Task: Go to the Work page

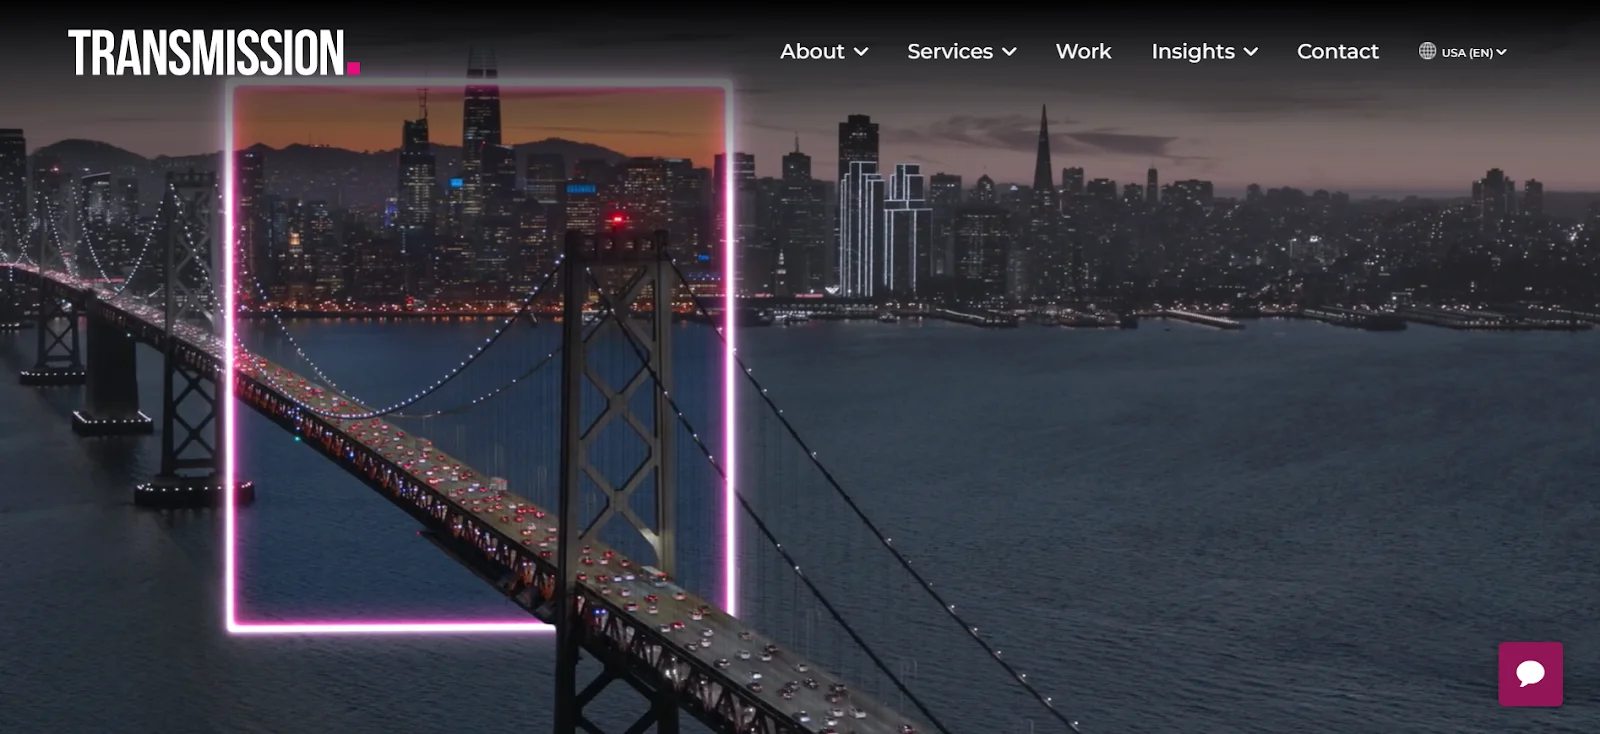Action: 1083,51
